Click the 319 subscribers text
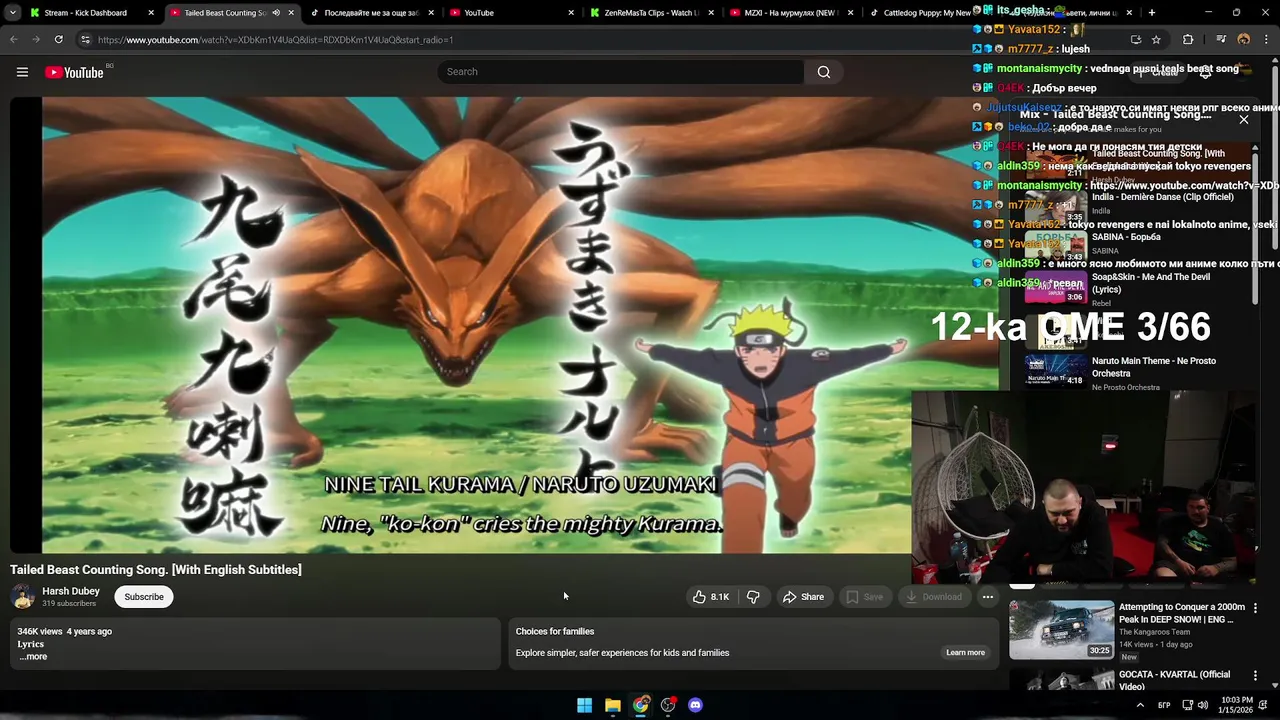Image resolution: width=1280 pixels, height=720 pixels. click(x=69, y=604)
